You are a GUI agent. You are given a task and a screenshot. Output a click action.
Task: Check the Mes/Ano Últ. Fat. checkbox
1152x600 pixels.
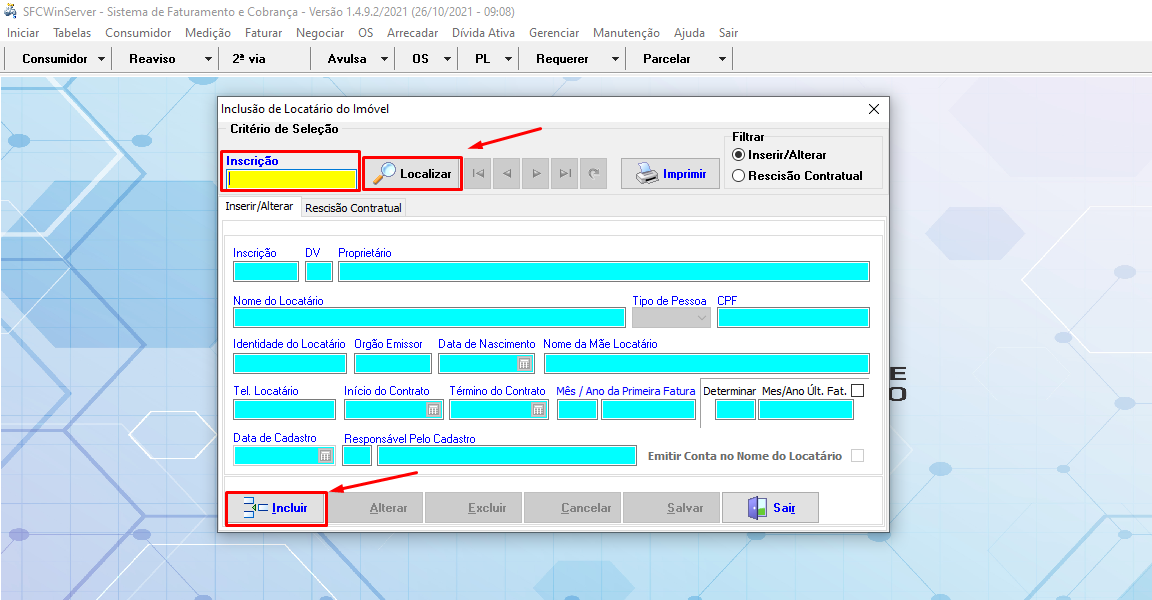pos(857,391)
